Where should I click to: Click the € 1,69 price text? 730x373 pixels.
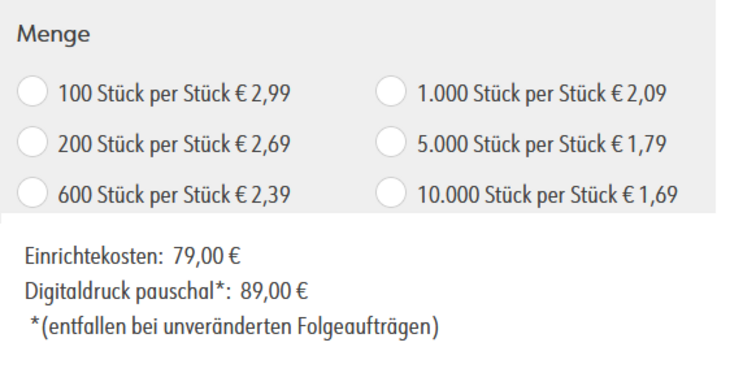coord(651,194)
